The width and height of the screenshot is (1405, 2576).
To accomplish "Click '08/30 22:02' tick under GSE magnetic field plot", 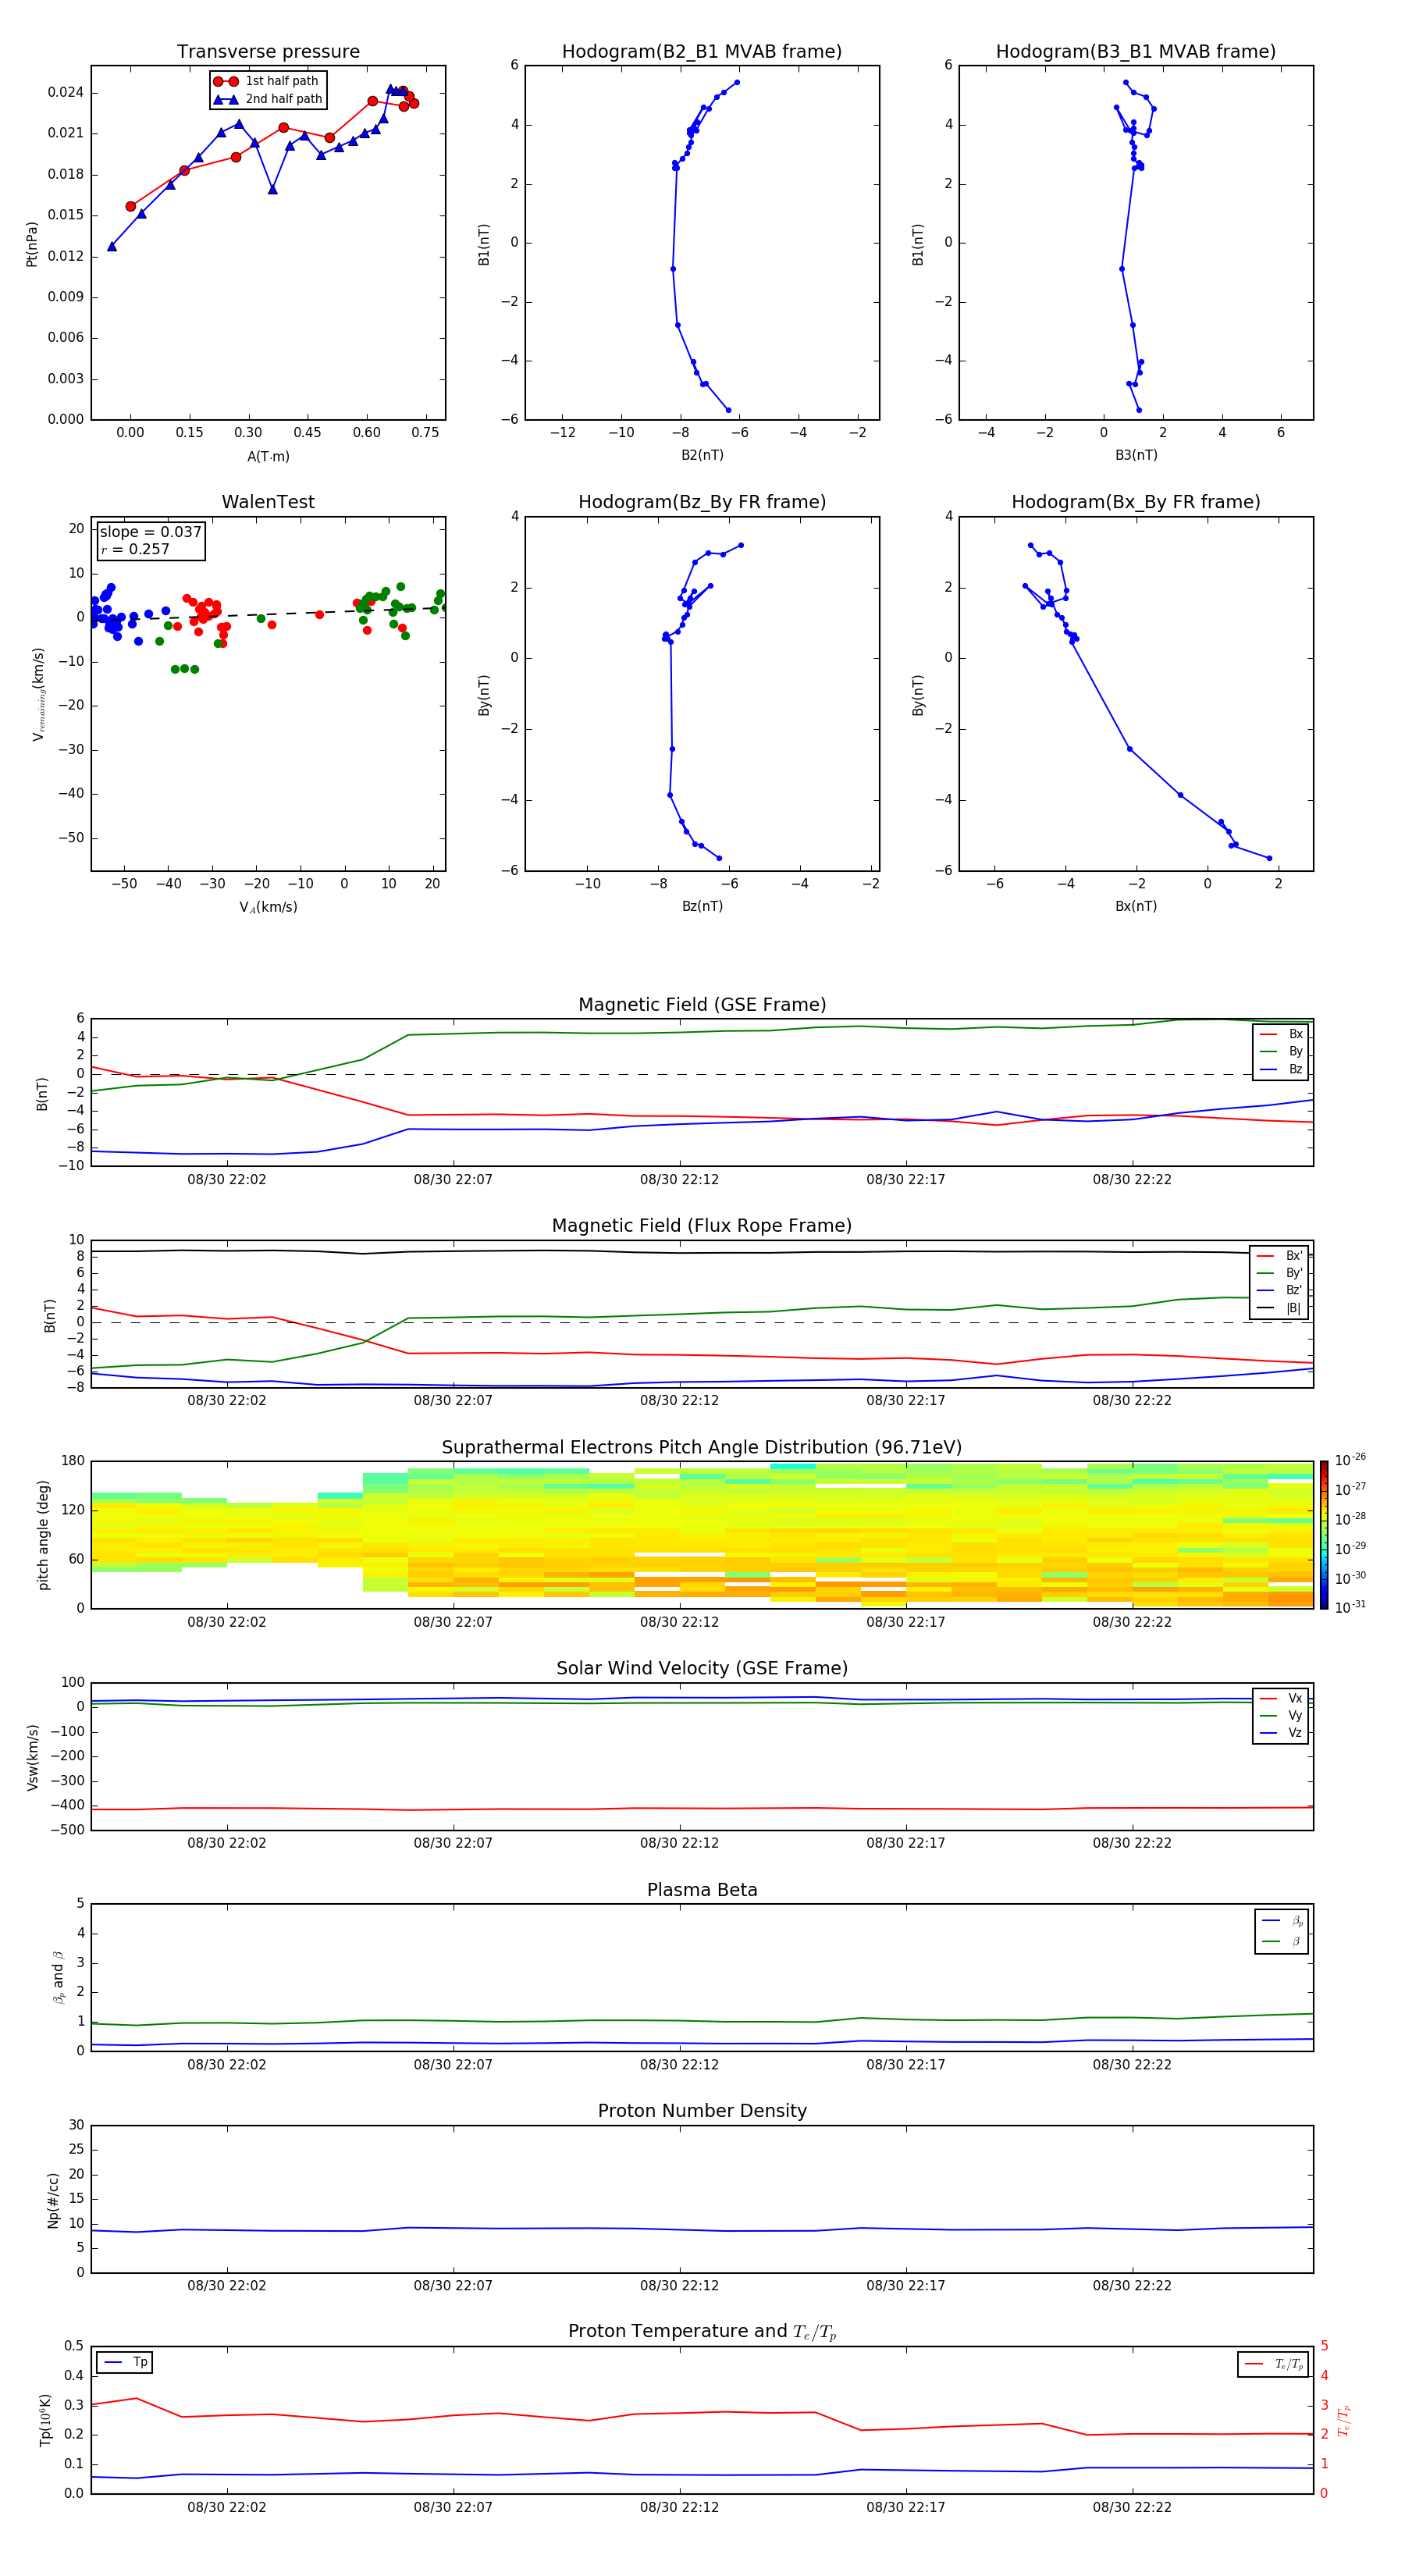I will [x=227, y=1180].
